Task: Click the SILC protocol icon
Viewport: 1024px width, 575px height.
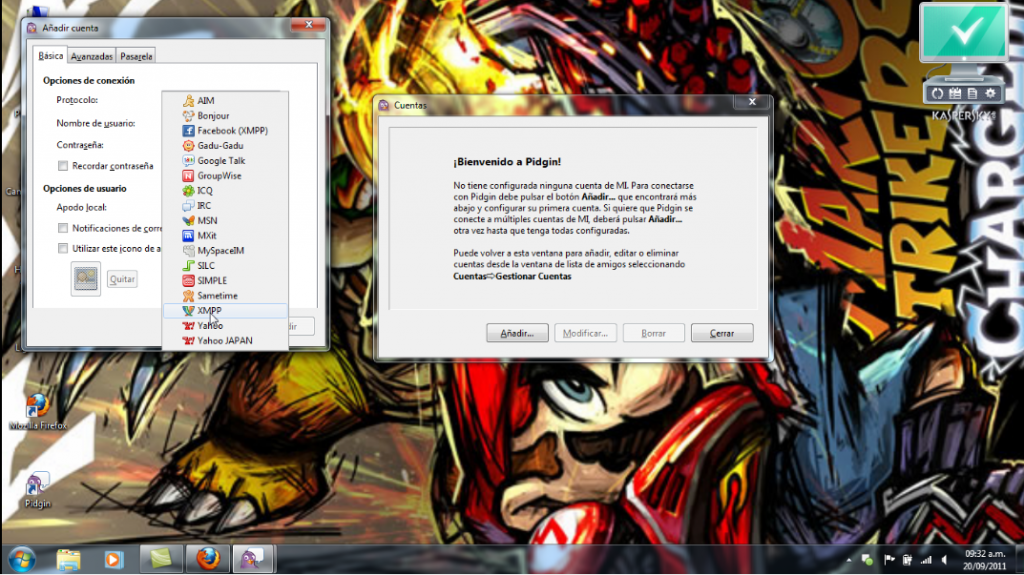Action: click(x=188, y=266)
